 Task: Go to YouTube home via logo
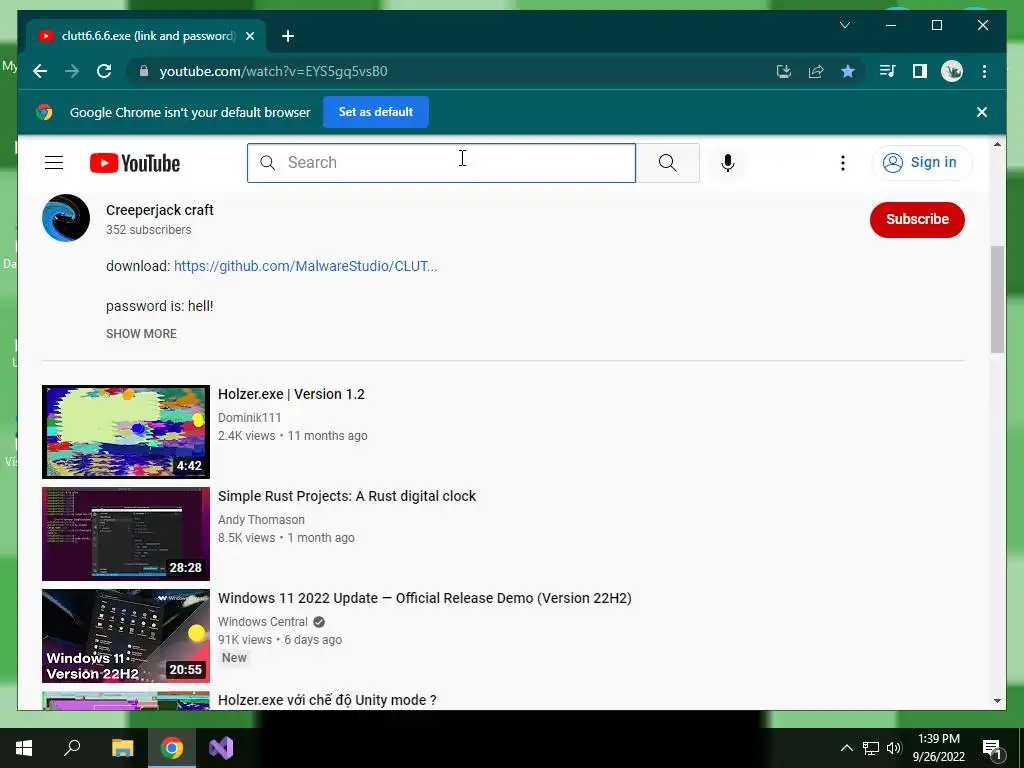pos(135,163)
